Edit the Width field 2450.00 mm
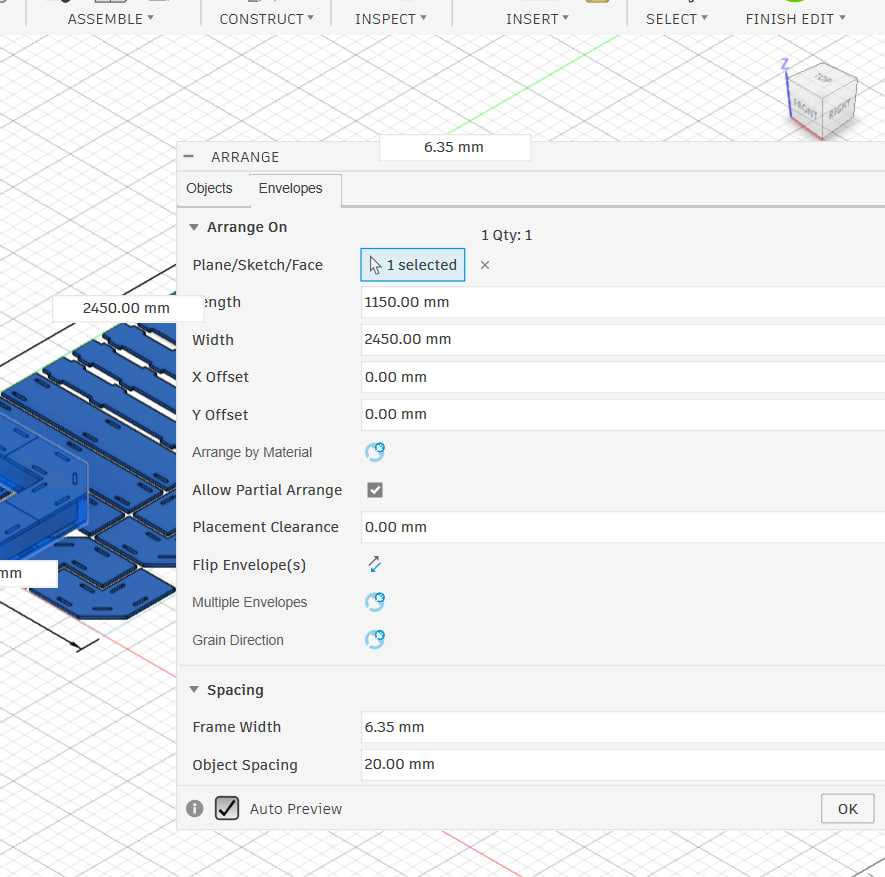 click(623, 339)
